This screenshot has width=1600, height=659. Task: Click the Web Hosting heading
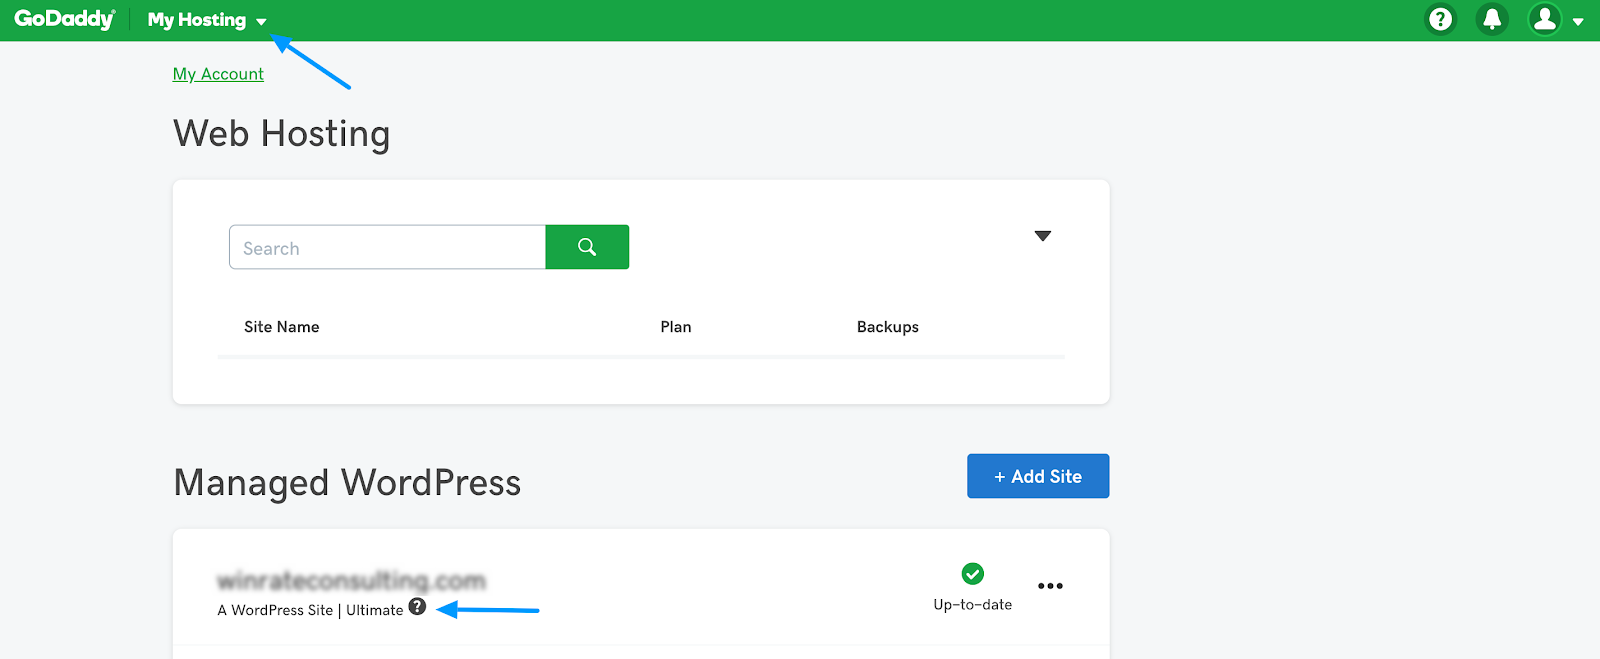pos(282,134)
